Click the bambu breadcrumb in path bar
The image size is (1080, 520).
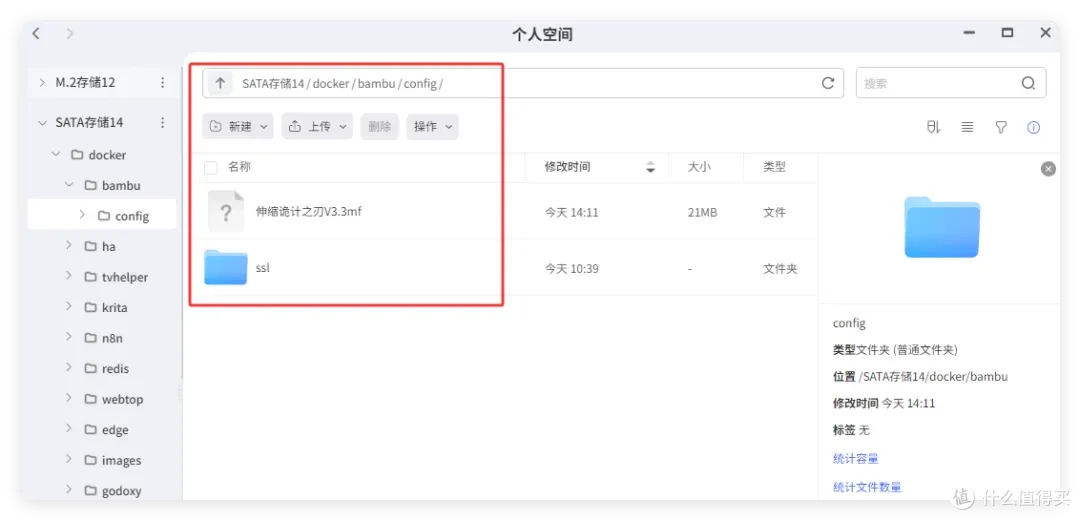(x=376, y=83)
